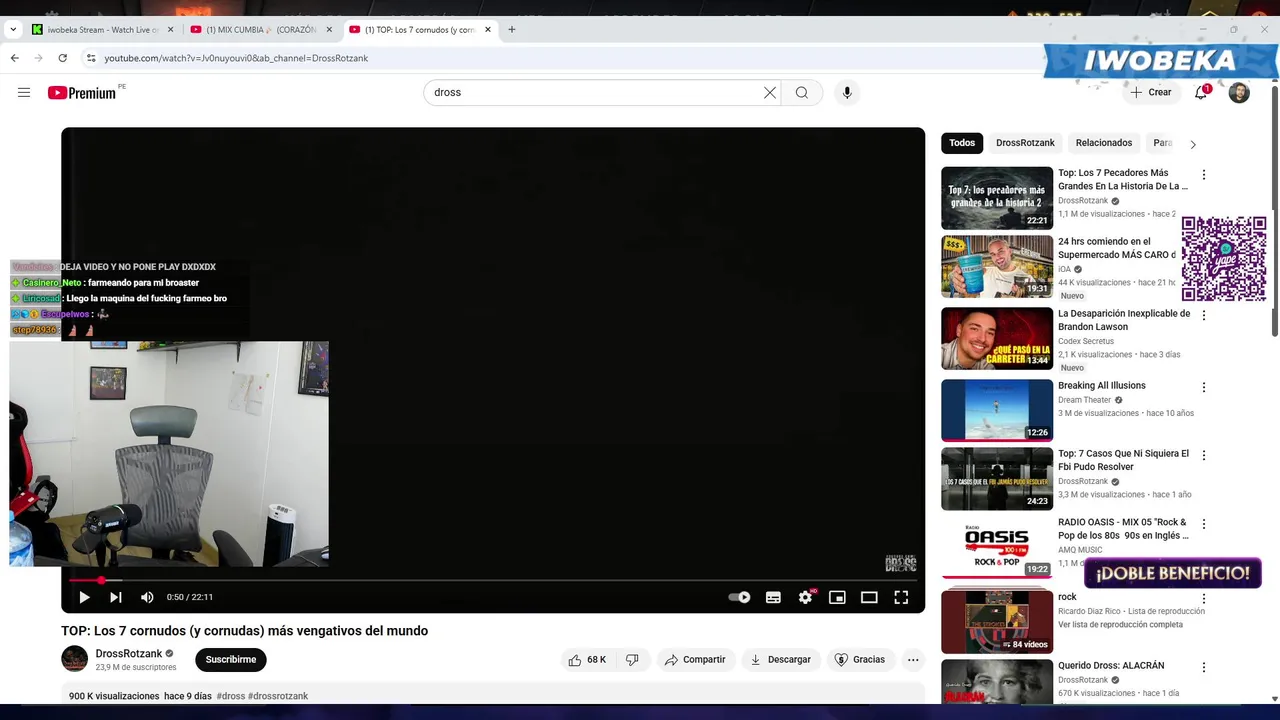Screen dimensions: 1280x720
Task: Open complete rock playlist link
Action: 1120,625
